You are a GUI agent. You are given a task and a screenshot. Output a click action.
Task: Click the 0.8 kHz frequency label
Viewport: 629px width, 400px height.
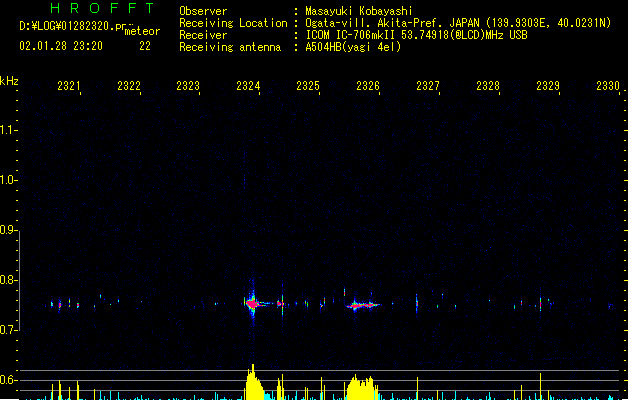8,280
